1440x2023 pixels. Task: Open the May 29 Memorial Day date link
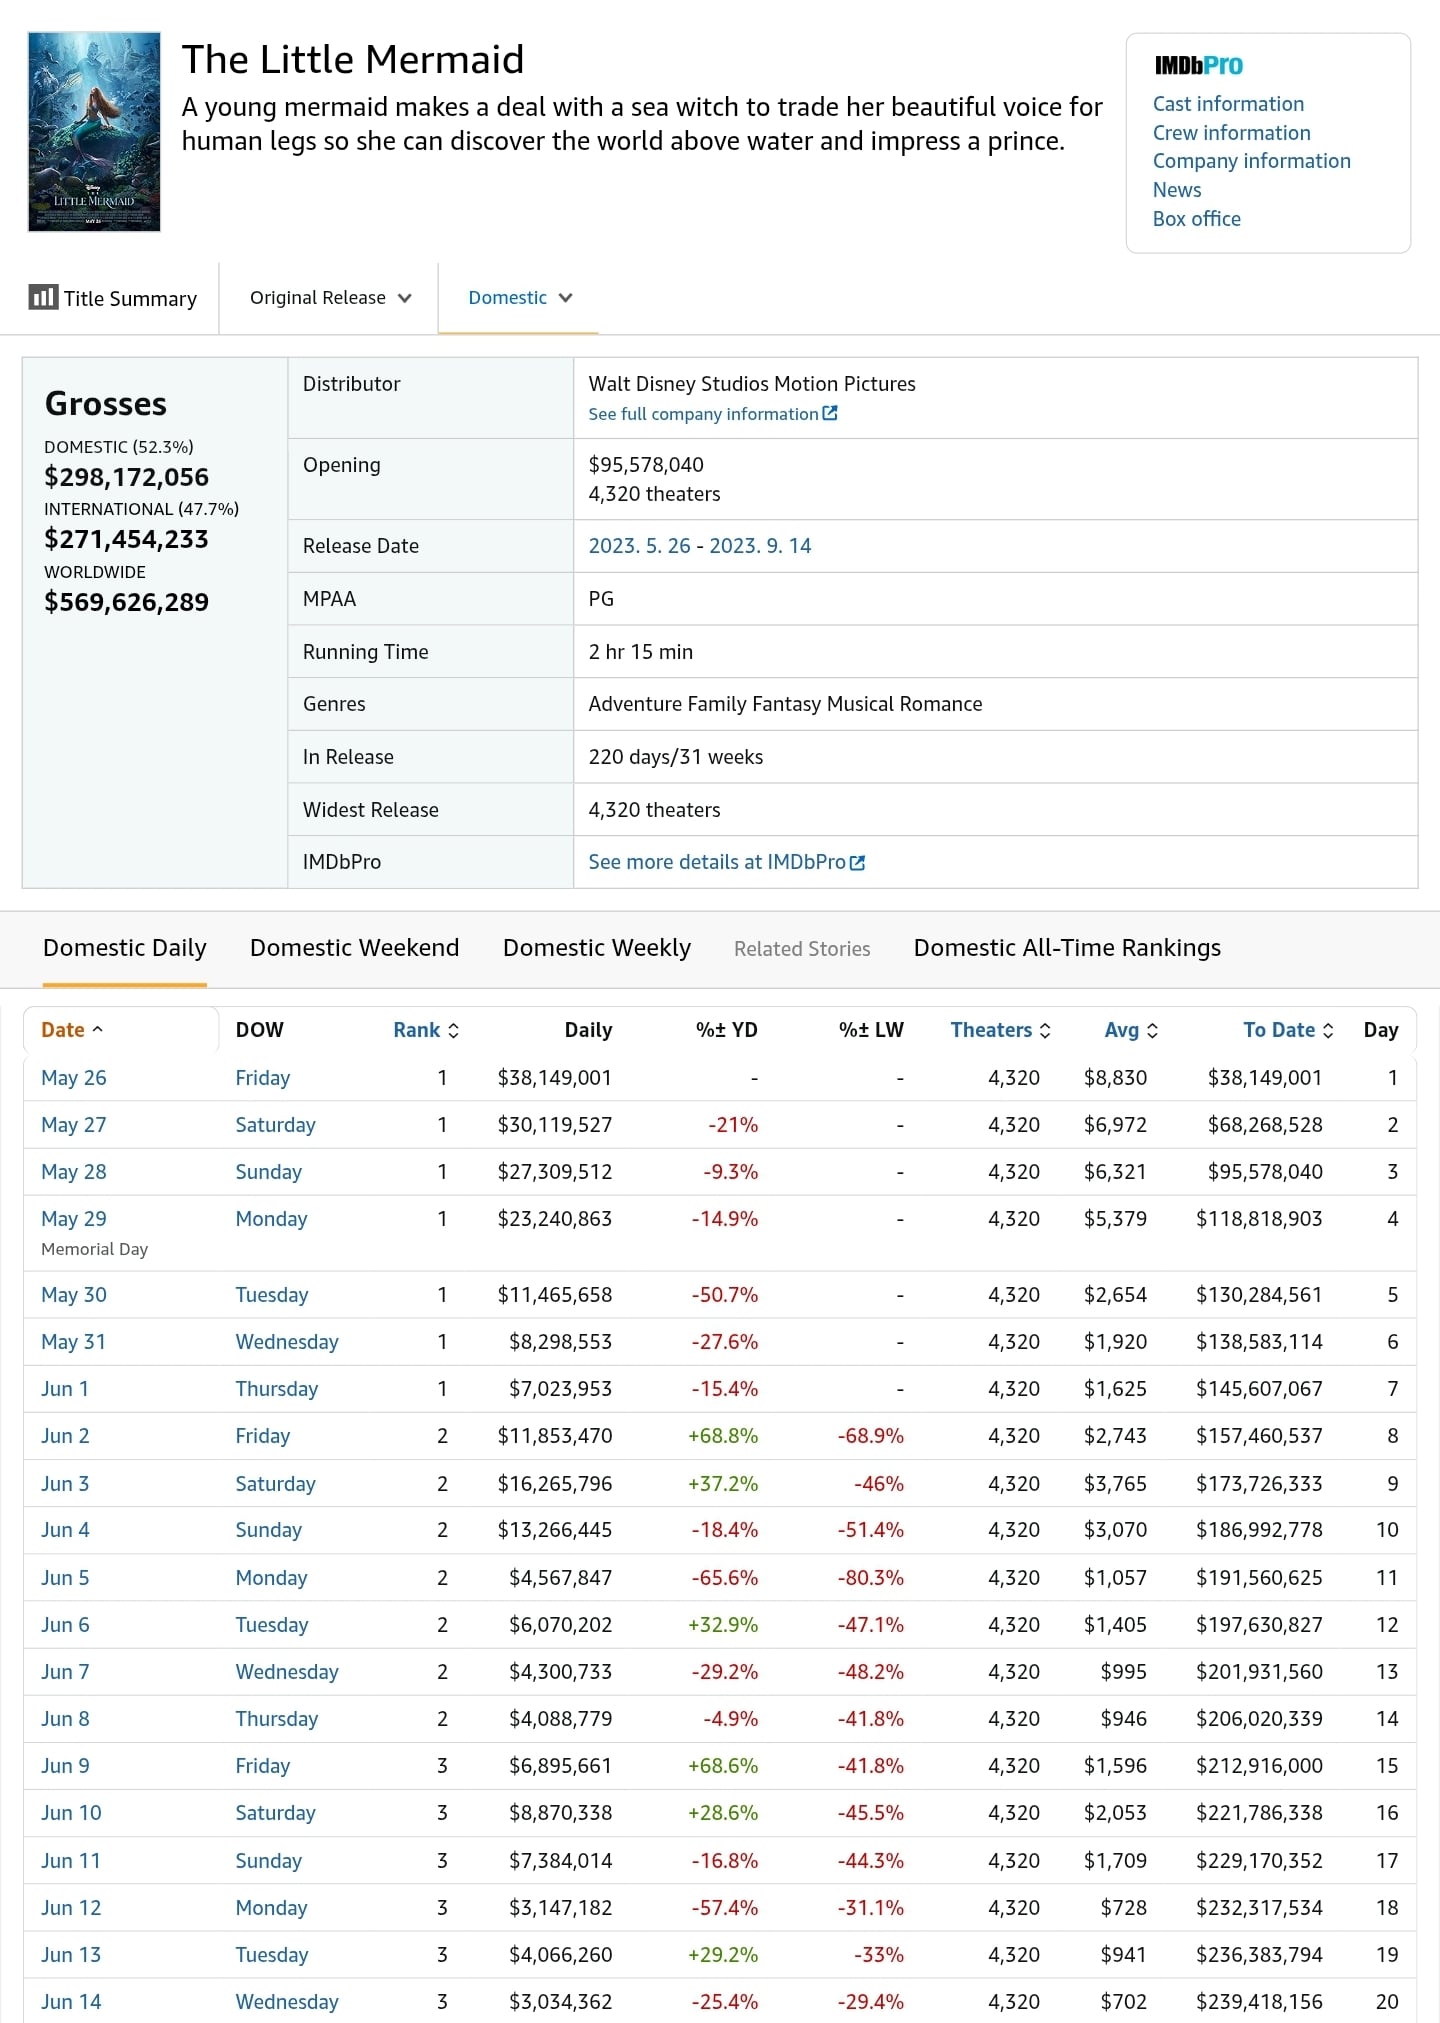click(74, 1218)
